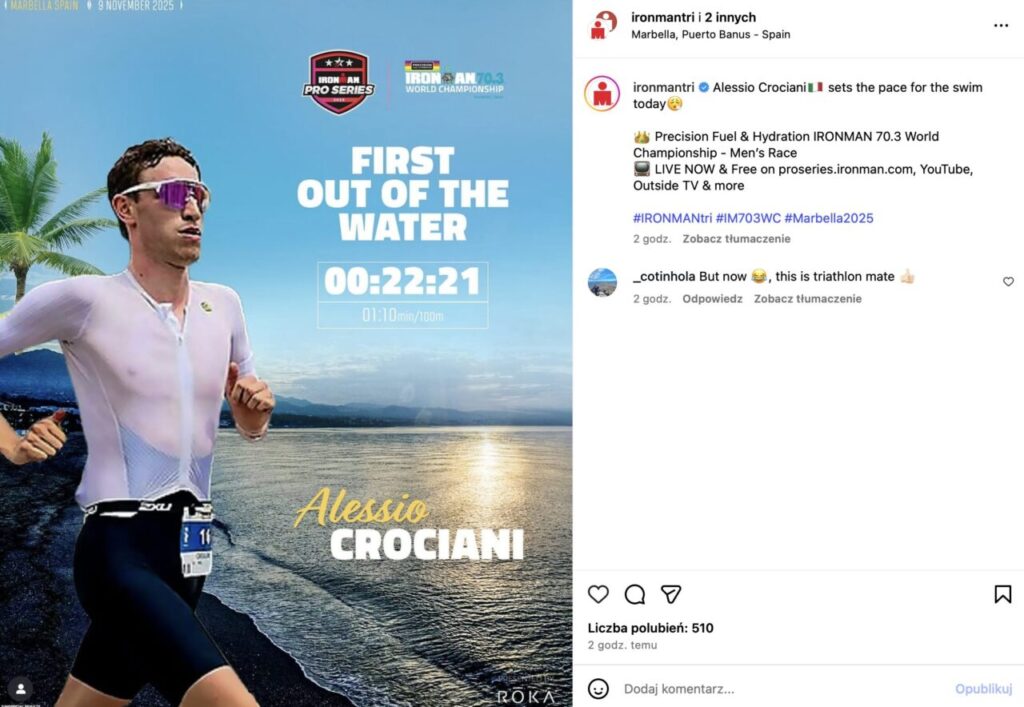Open the #Marbella2025 hashtag link
The width and height of the screenshot is (1024, 707).
(829, 218)
